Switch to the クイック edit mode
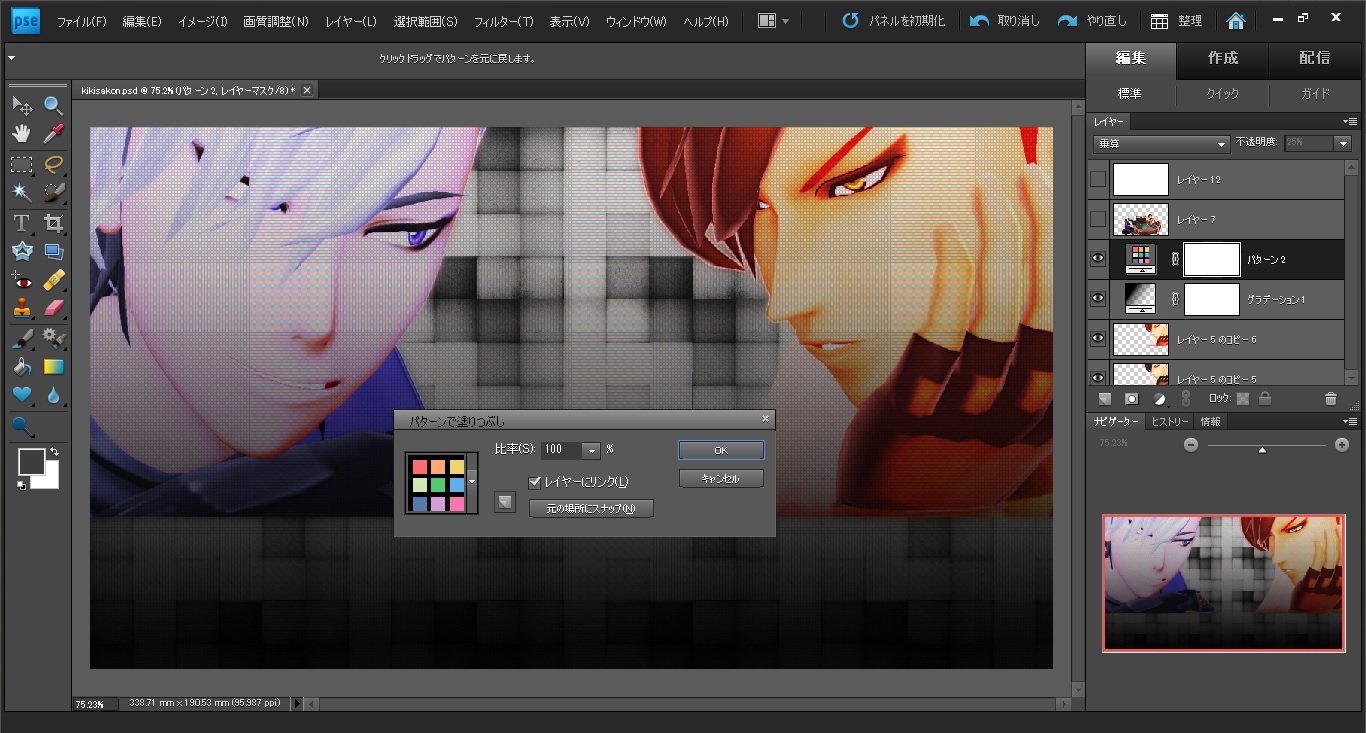The width and height of the screenshot is (1366, 733). click(x=1223, y=94)
